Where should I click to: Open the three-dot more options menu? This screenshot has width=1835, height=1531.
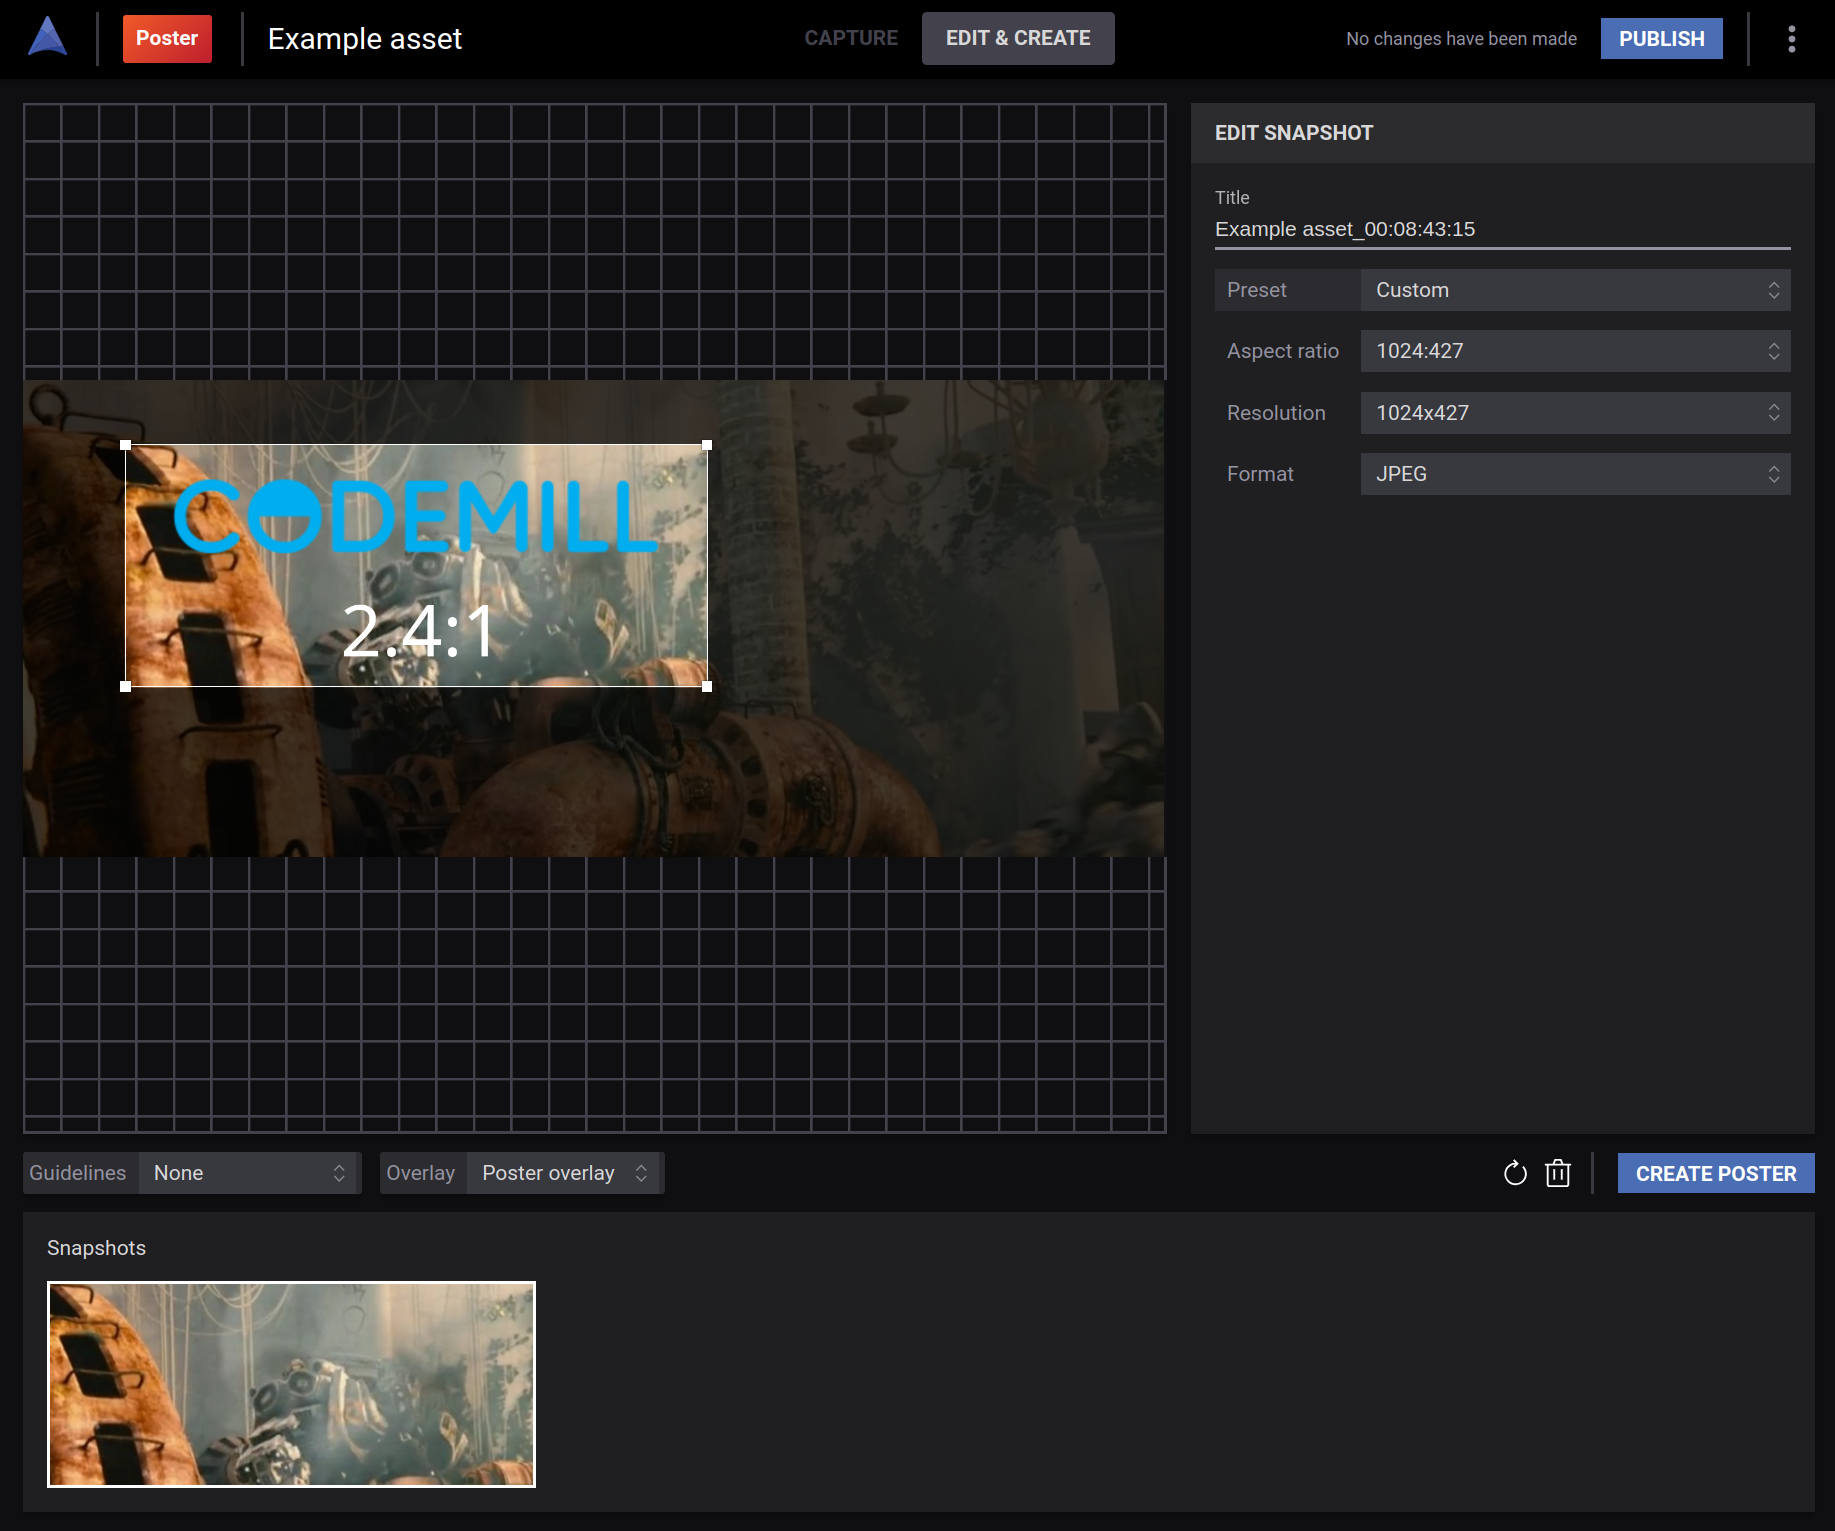pos(1791,39)
